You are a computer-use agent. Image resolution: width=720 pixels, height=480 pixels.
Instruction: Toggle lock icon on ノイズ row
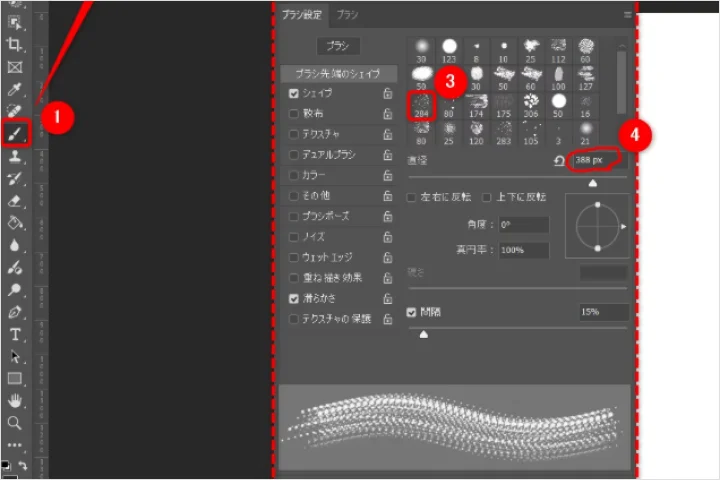tap(388, 237)
